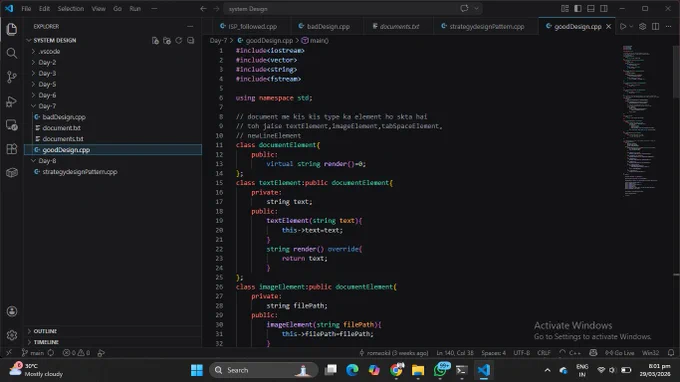Open the run button dropdown arrow
Image resolution: width=680 pixels, height=382 pixels.
click(631, 26)
